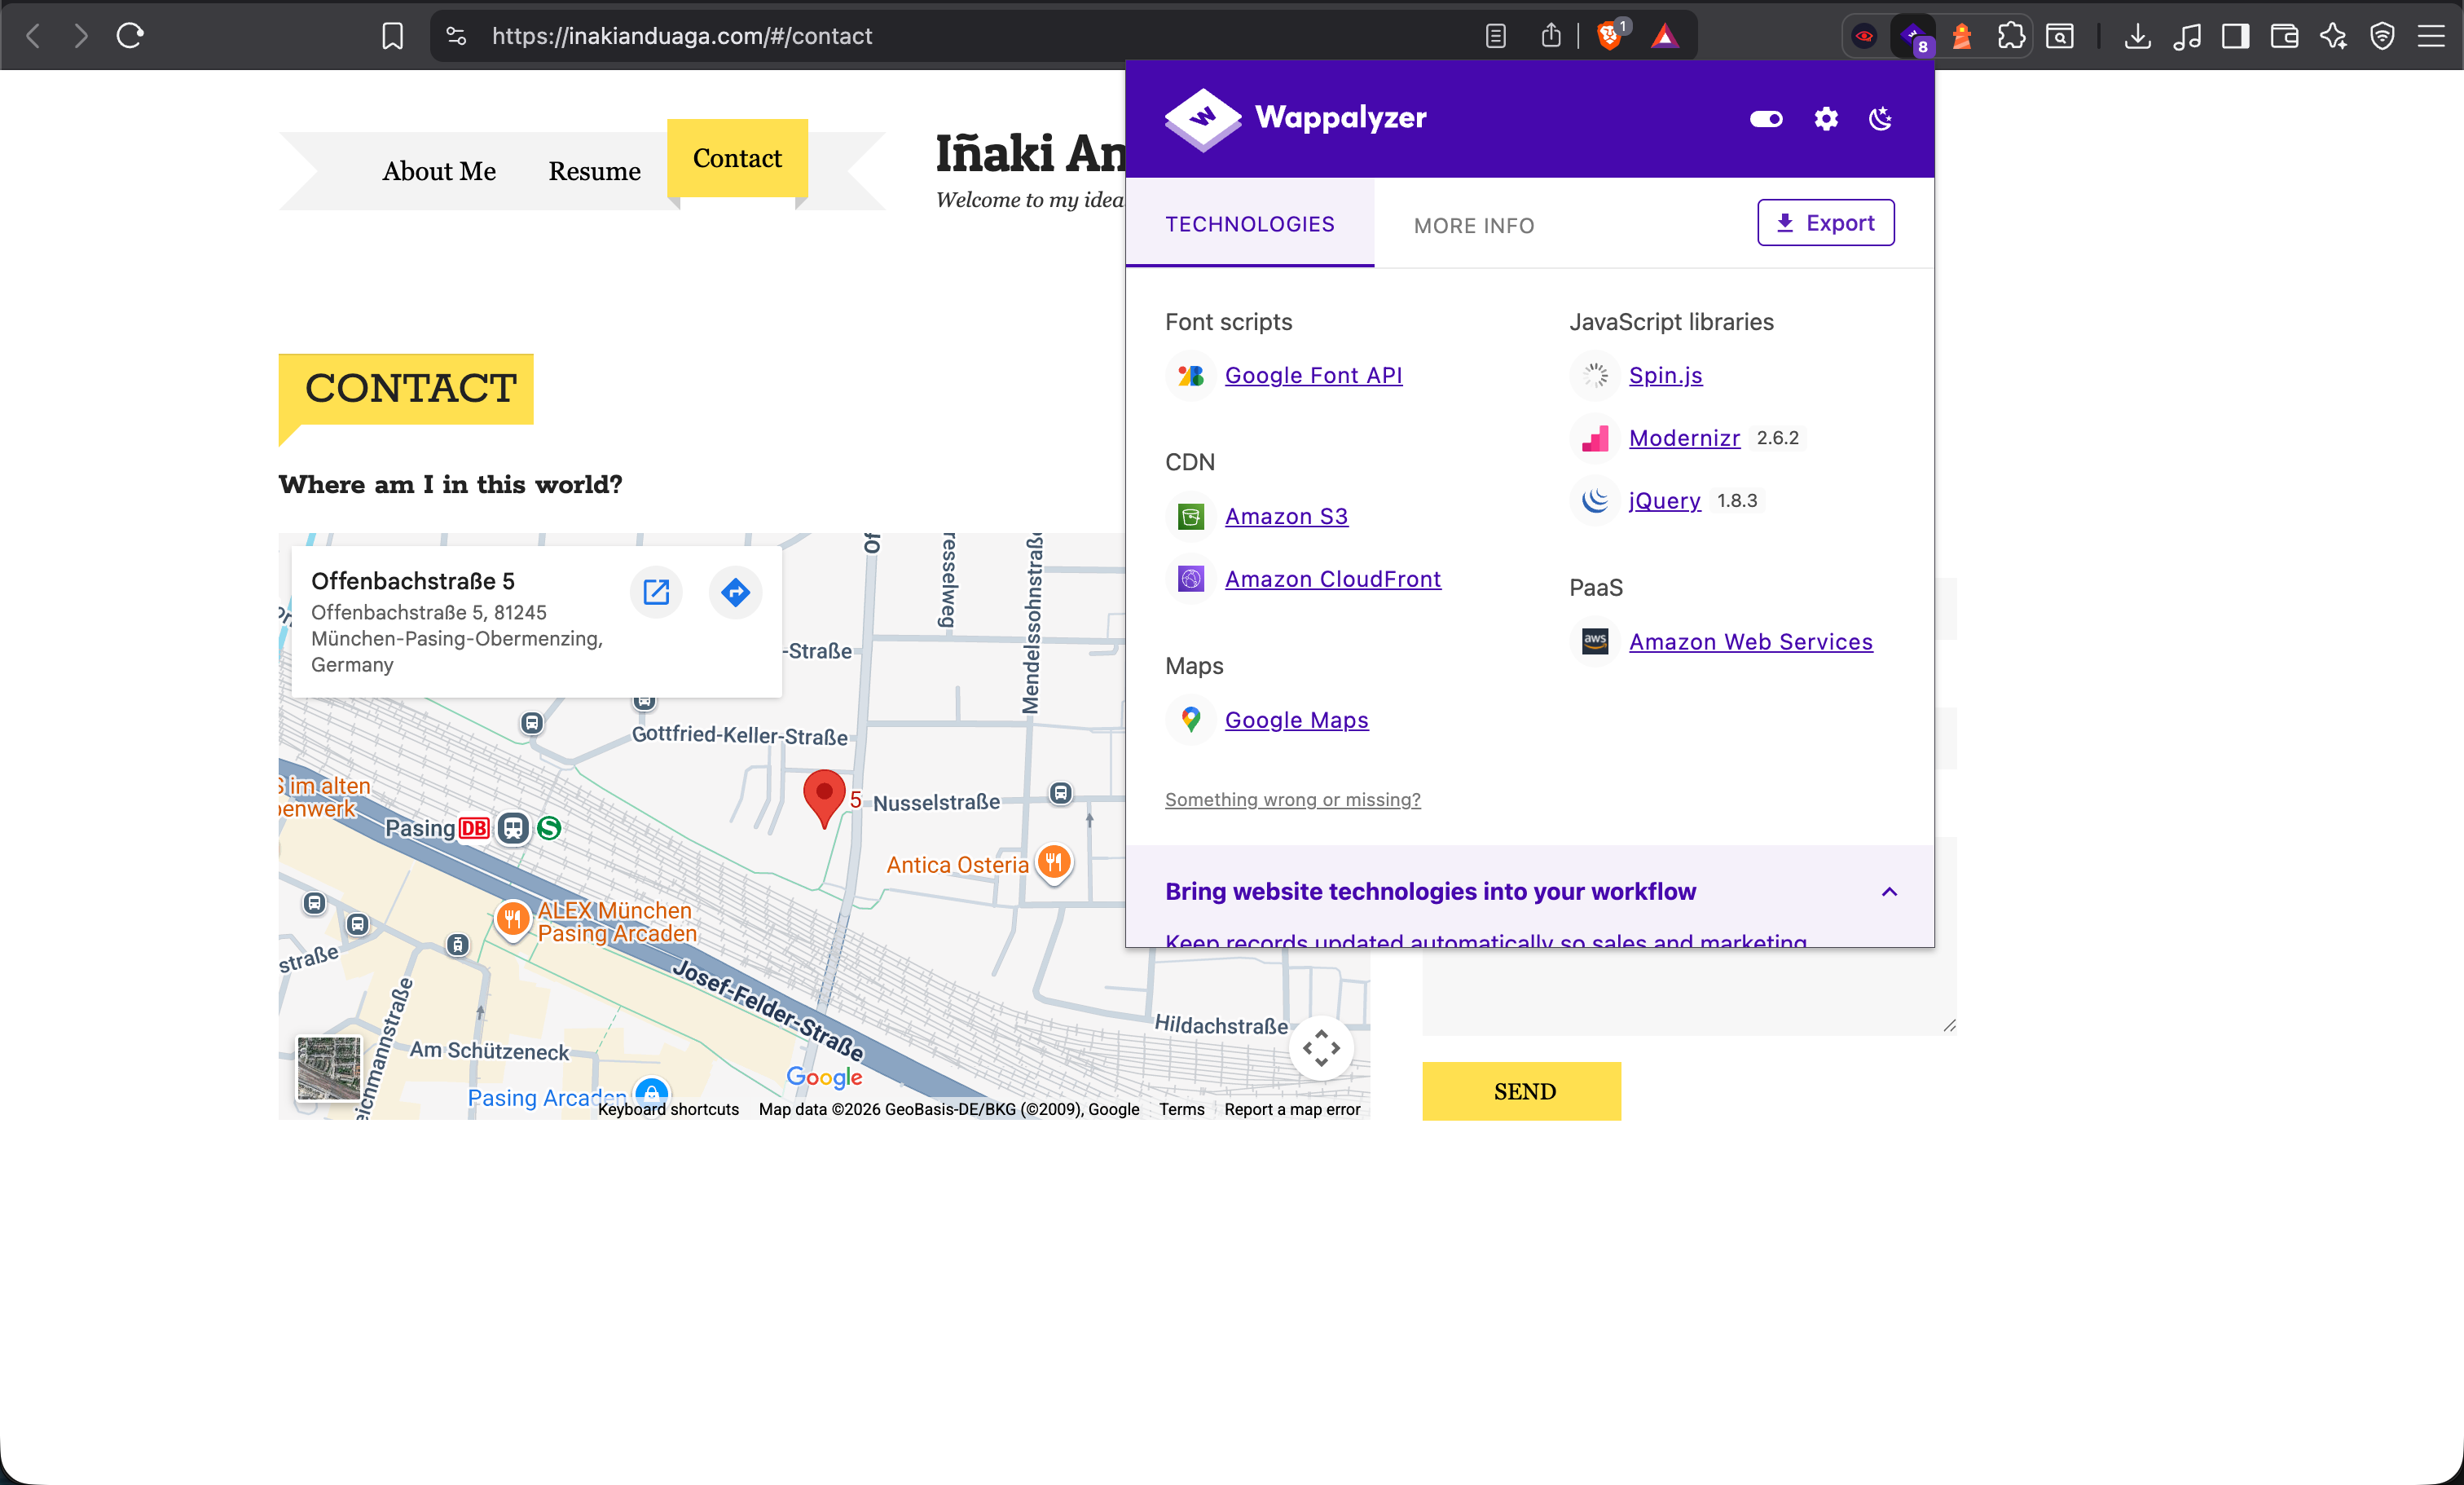Click the share page icon
Viewport: 2464px width, 1485px height.
point(1551,36)
